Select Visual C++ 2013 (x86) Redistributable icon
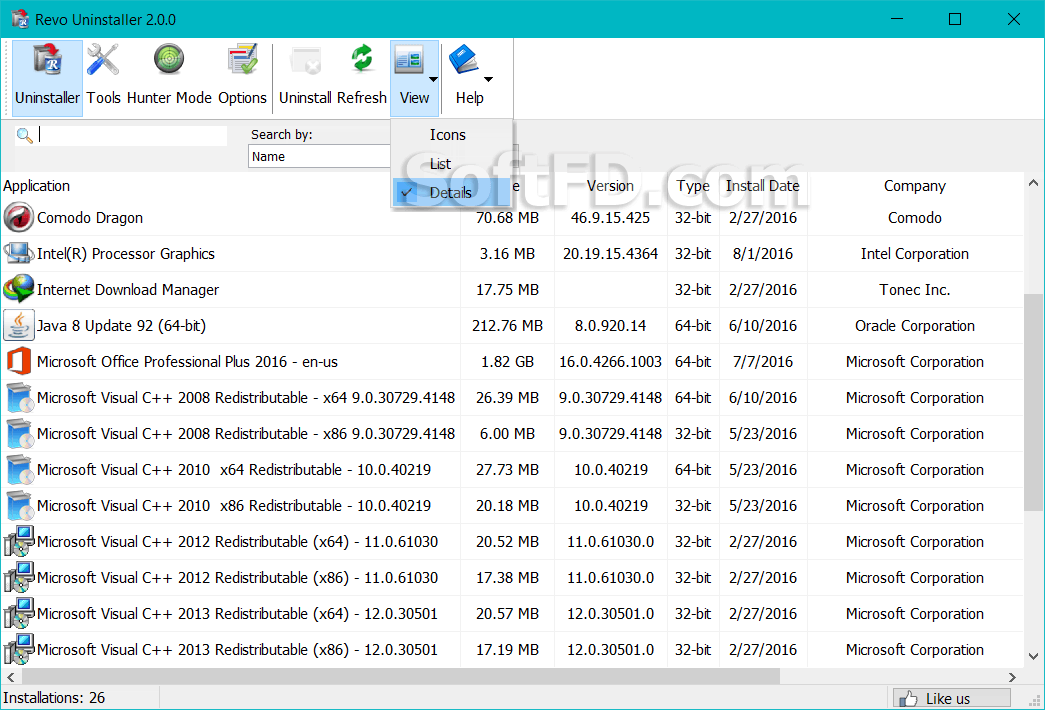This screenshot has height=710, width=1045. click(x=19, y=649)
